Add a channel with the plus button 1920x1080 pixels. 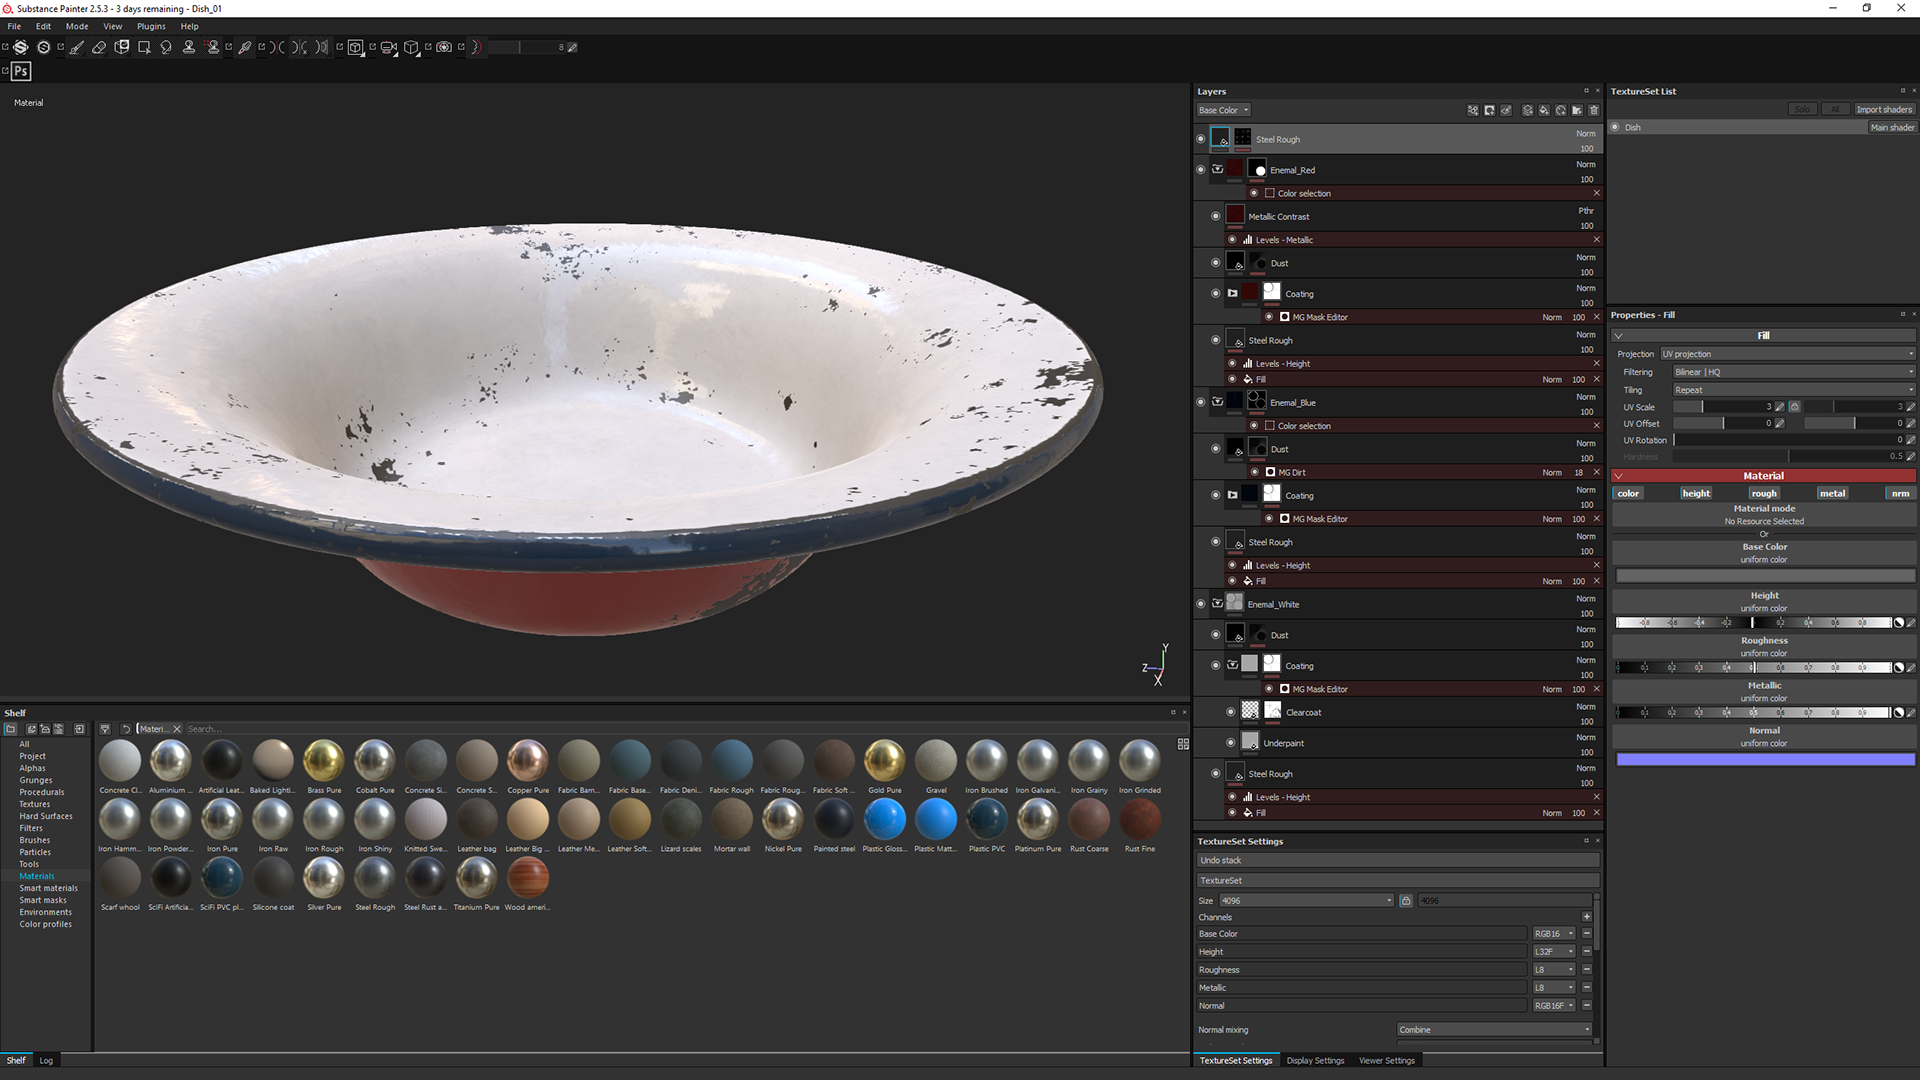(1586, 917)
